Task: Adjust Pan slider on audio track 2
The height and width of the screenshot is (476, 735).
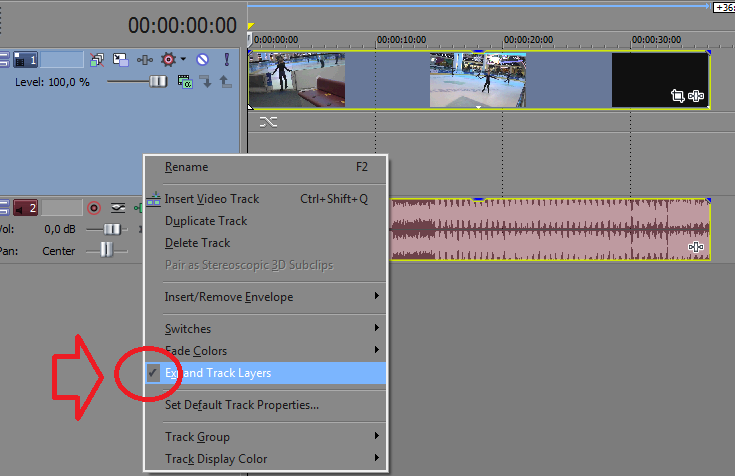Action: click(x=106, y=249)
